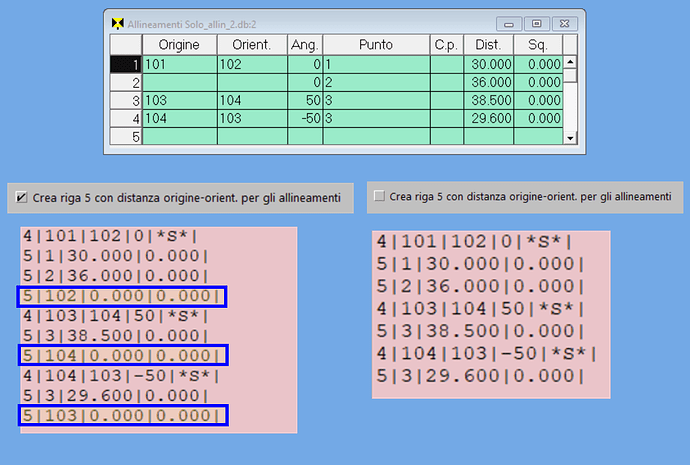Click table scrollbar up arrow

tap(570, 62)
